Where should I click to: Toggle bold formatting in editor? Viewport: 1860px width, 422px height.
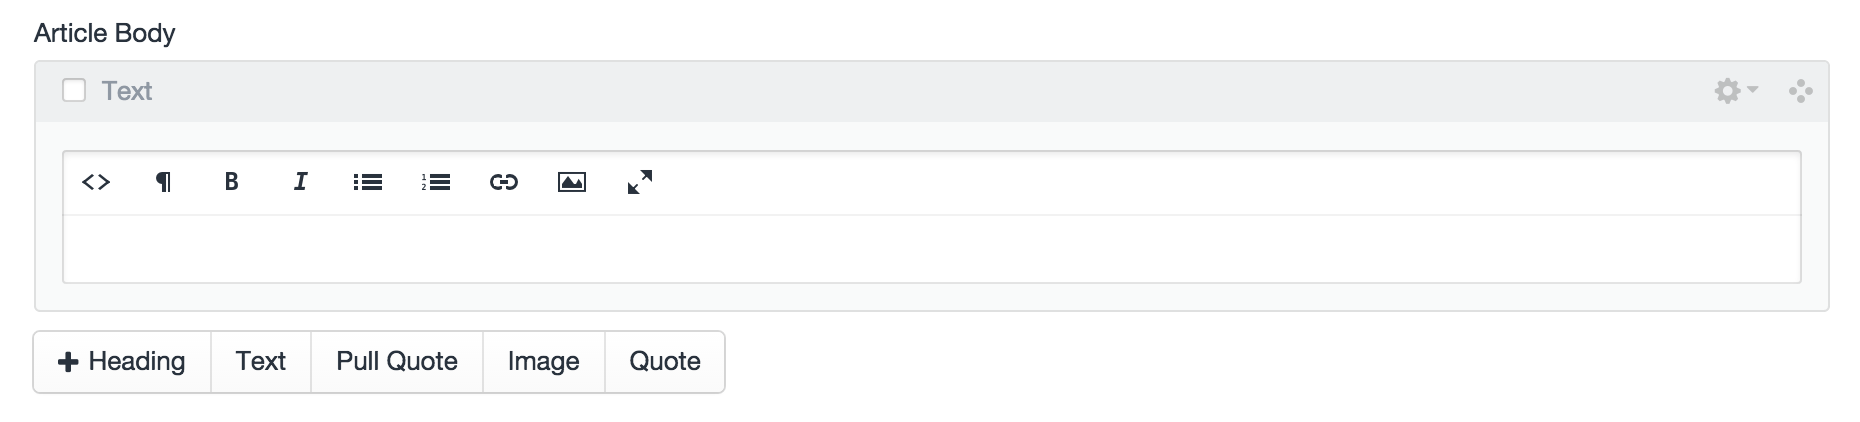[x=231, y=182]
